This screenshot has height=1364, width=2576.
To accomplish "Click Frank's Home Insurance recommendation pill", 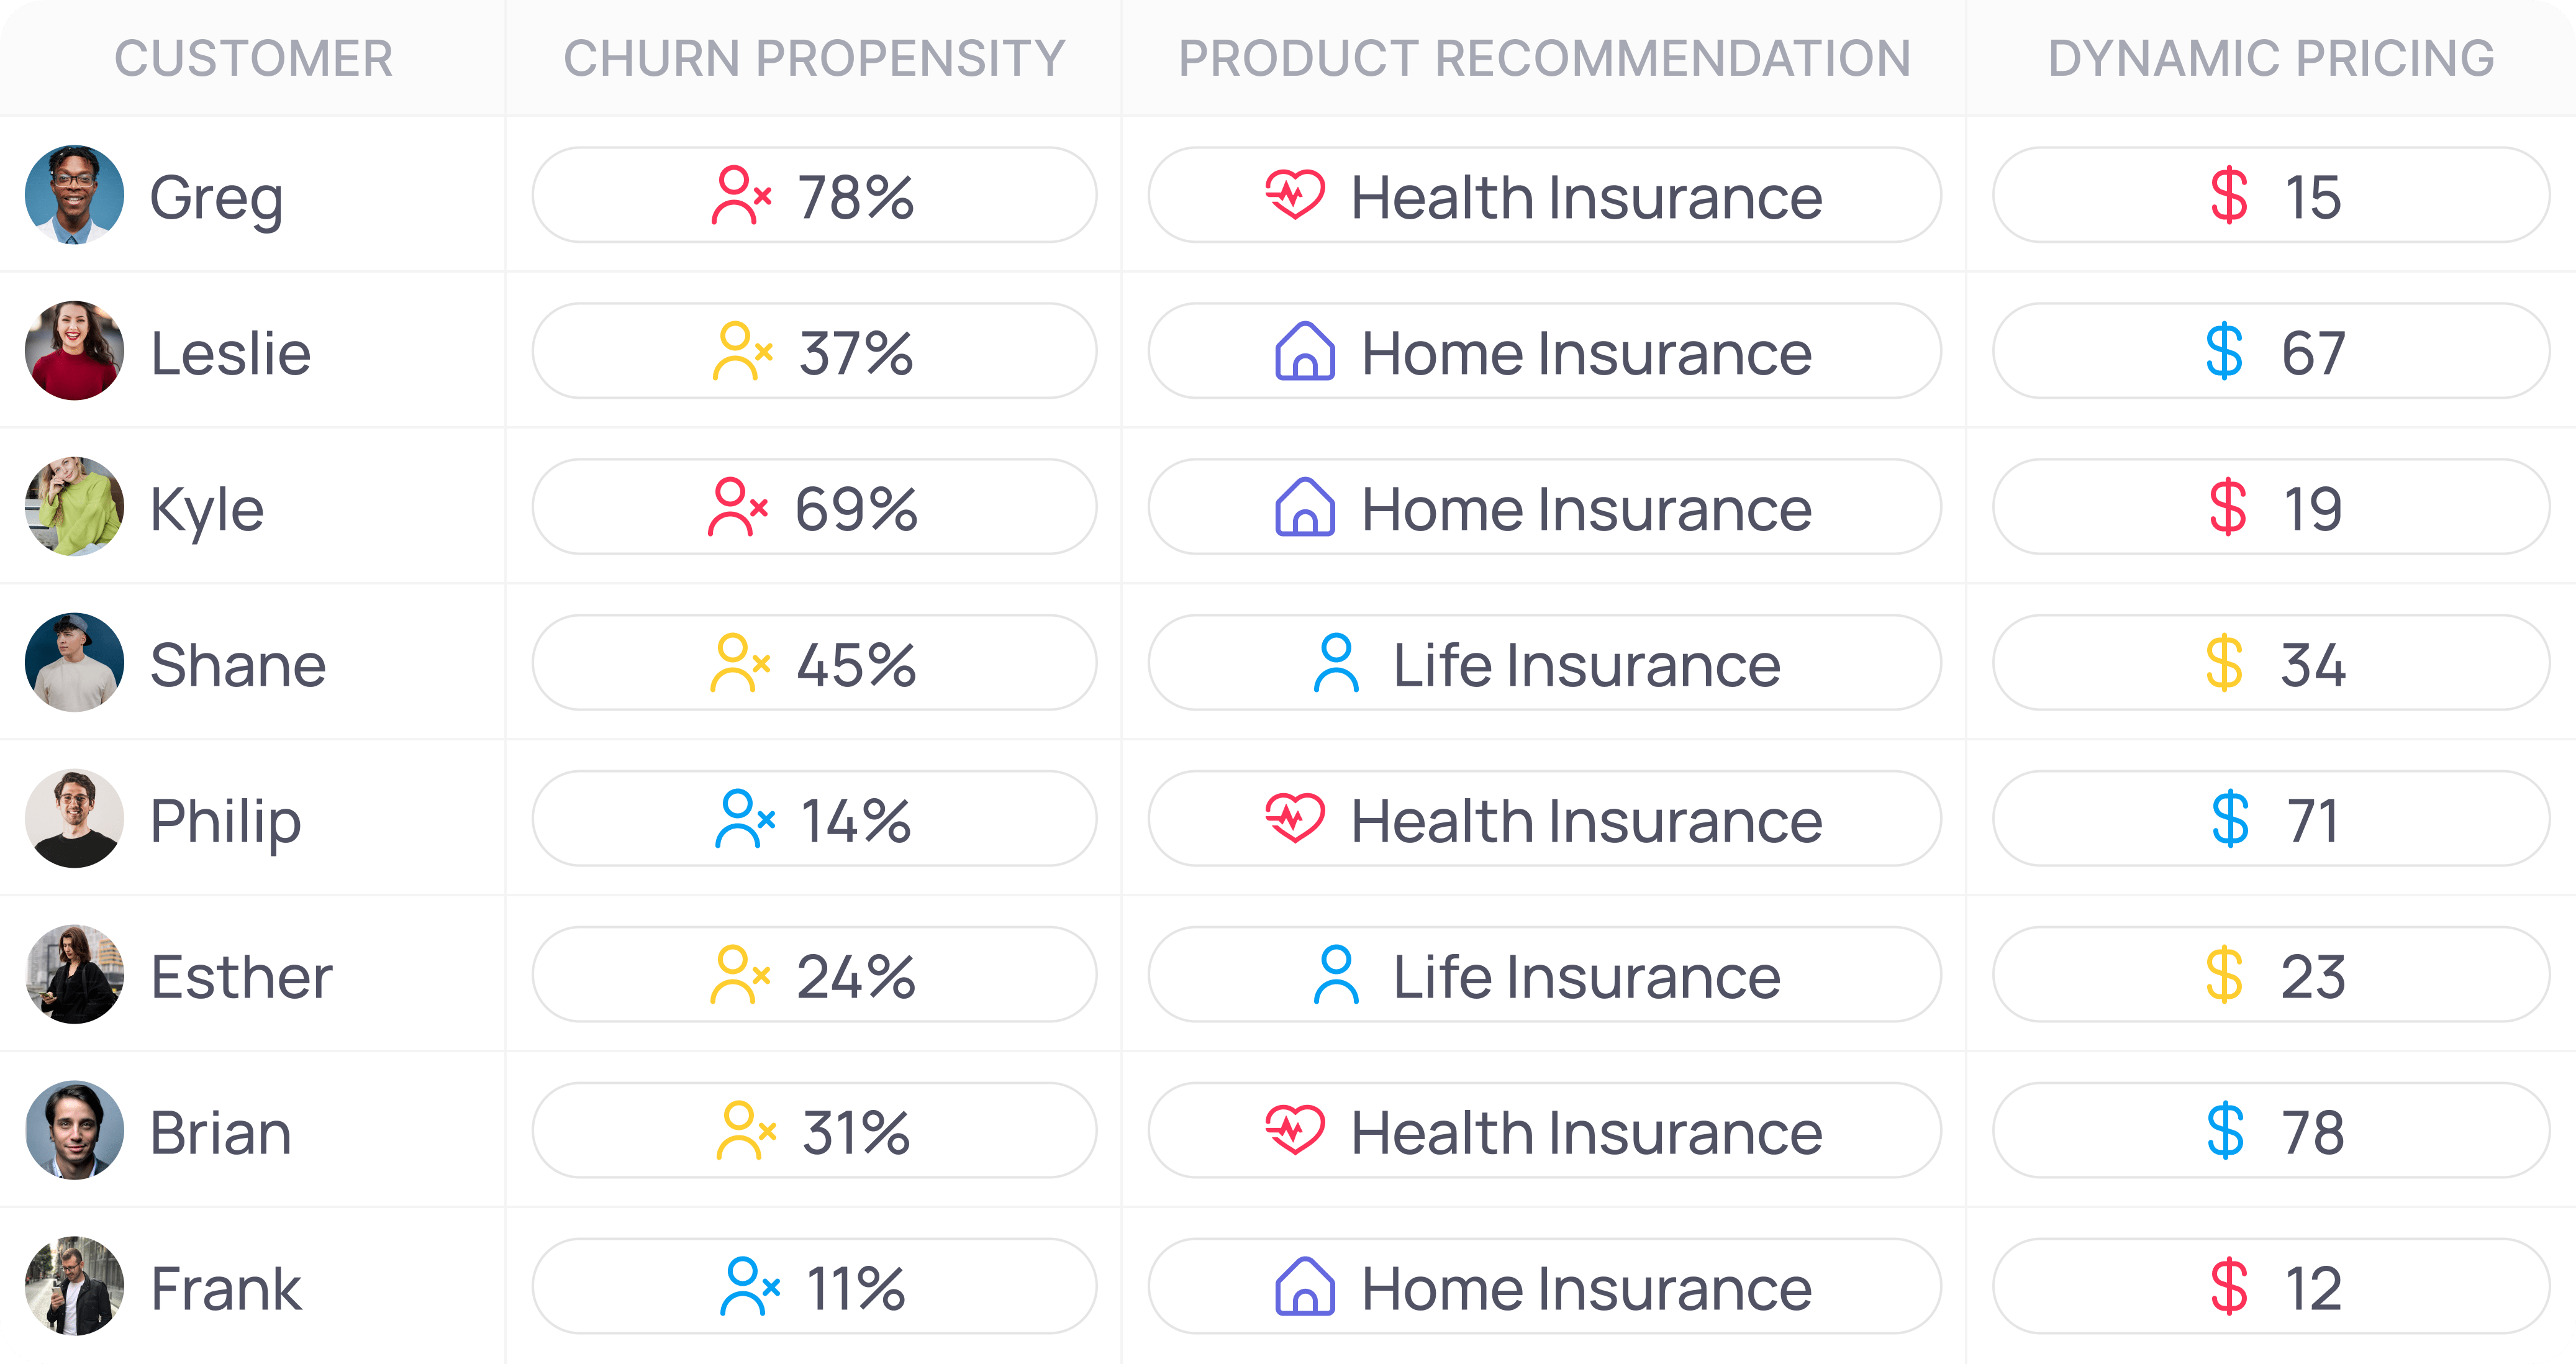I will coord(1544,1287).
